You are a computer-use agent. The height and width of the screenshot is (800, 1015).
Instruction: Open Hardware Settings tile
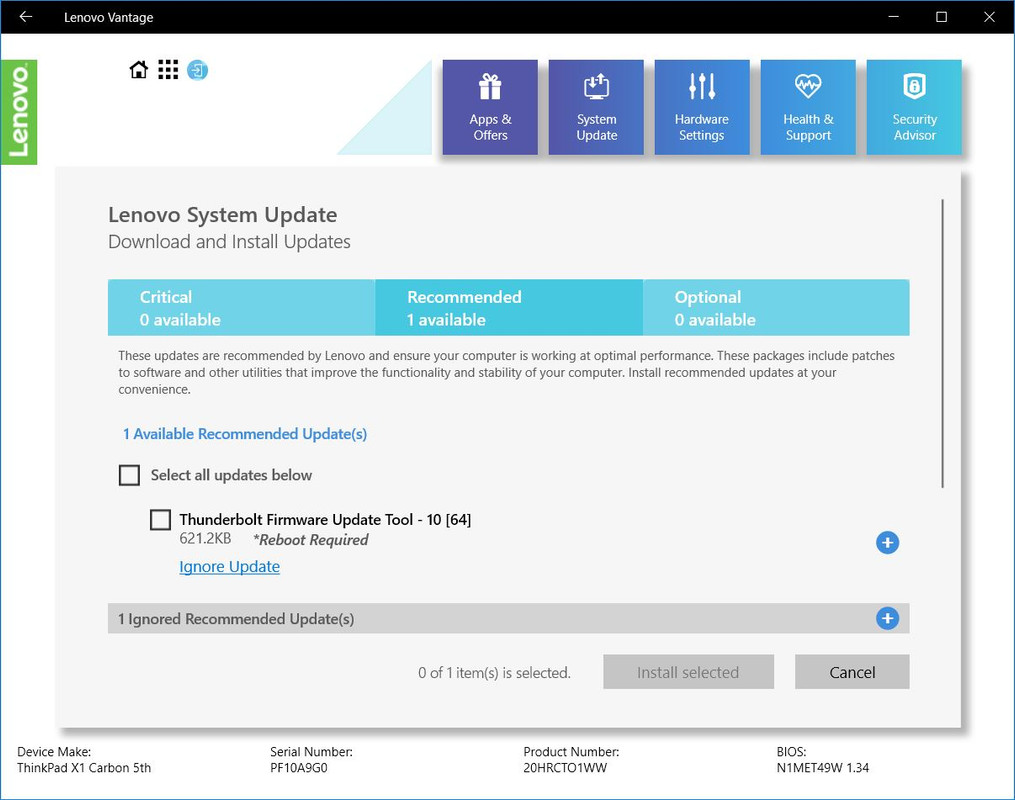[x=702, y=107]
